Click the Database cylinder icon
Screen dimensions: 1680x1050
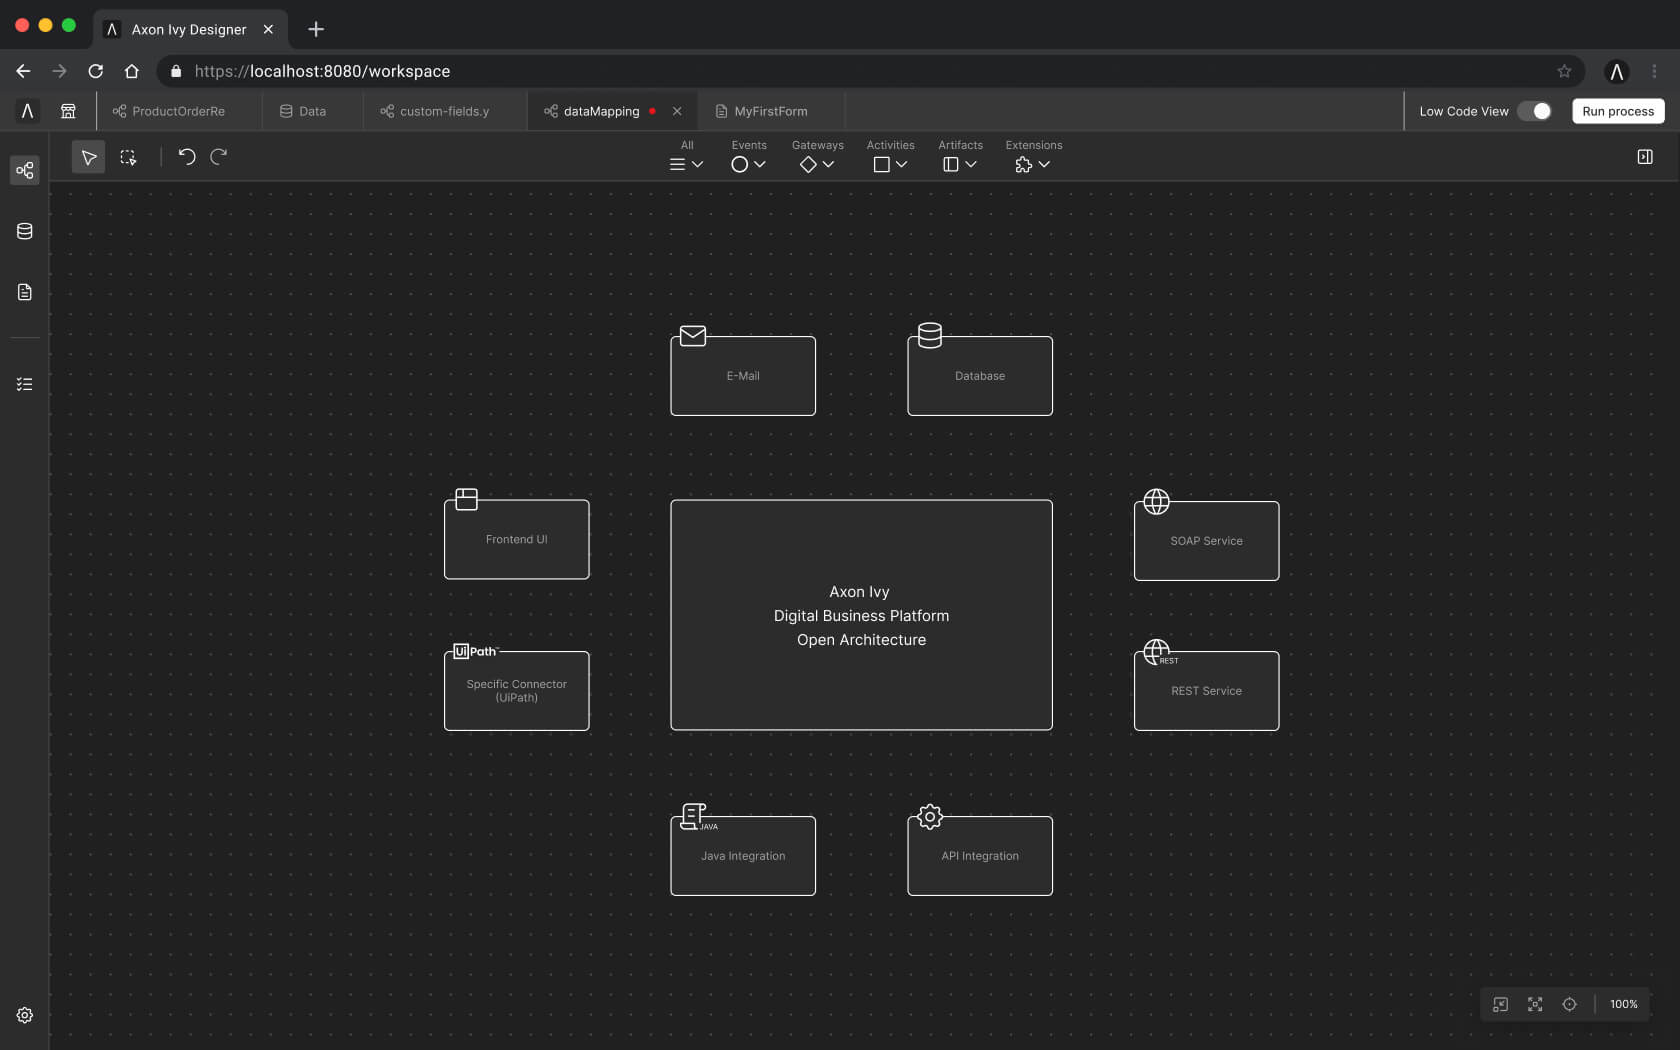point(930,335)
